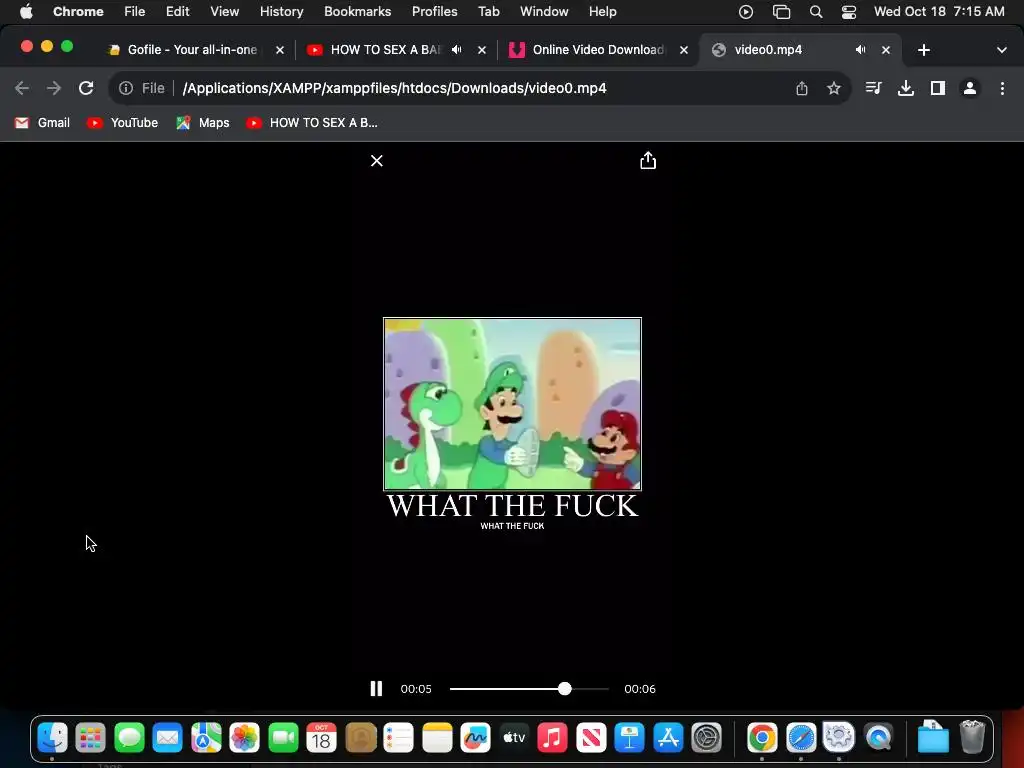
Task: Open a new tab with plus button
Action: (923, 50)
